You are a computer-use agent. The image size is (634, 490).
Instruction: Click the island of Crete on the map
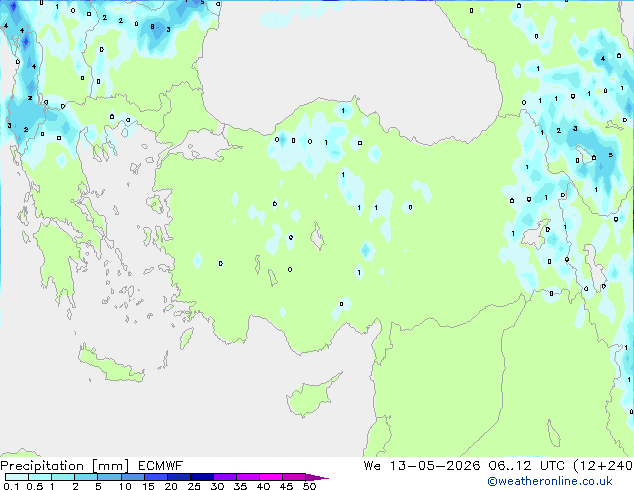[111, 365]
